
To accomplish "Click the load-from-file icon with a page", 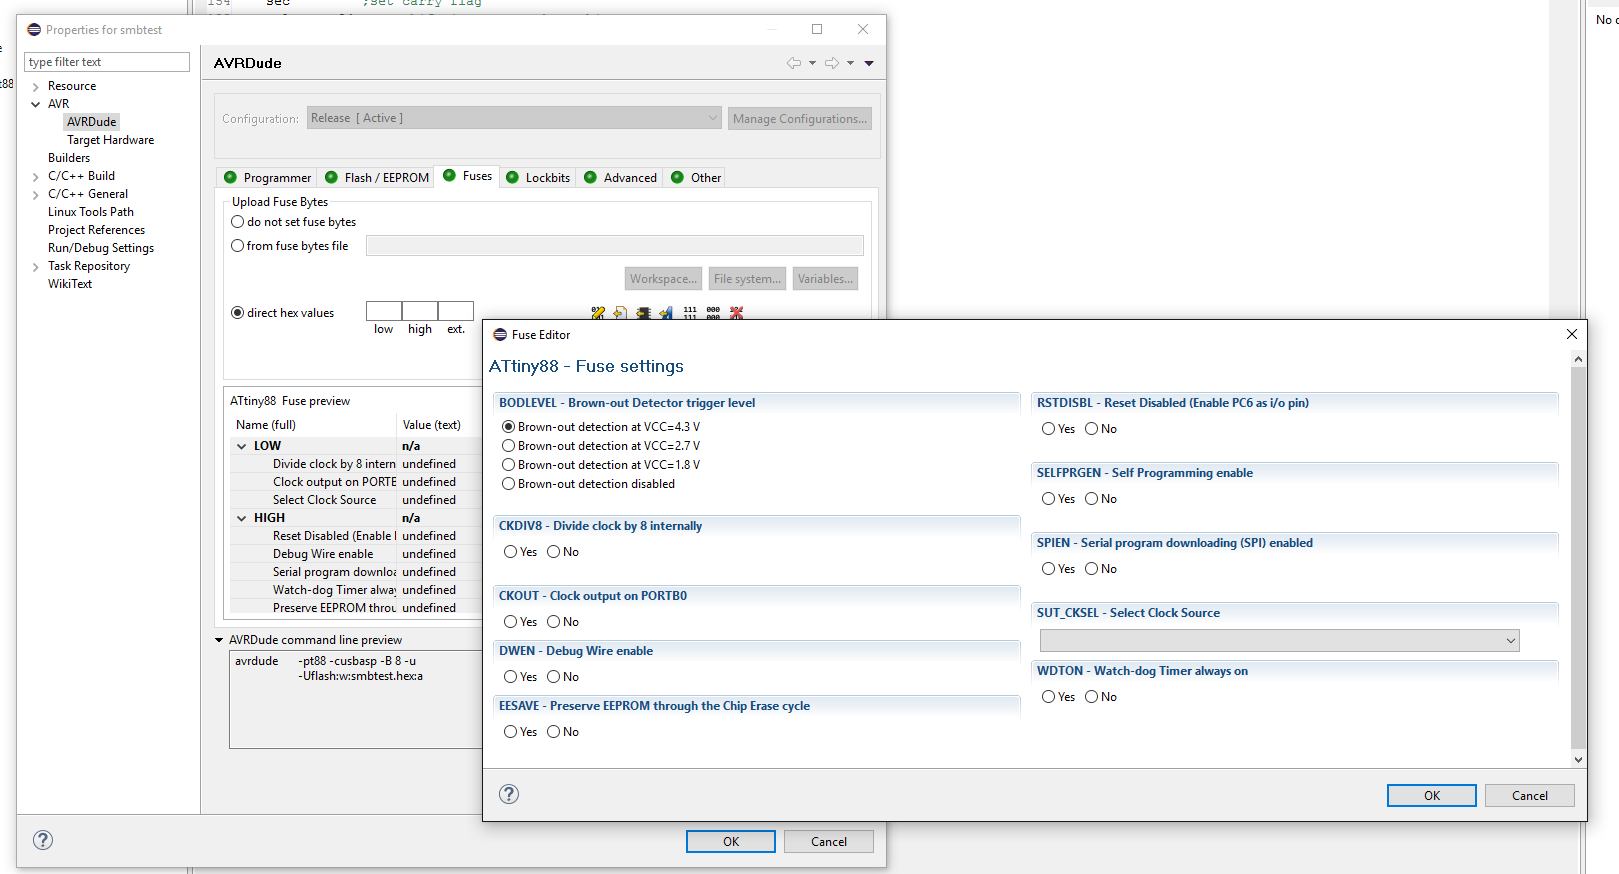I will coord(620,313).
